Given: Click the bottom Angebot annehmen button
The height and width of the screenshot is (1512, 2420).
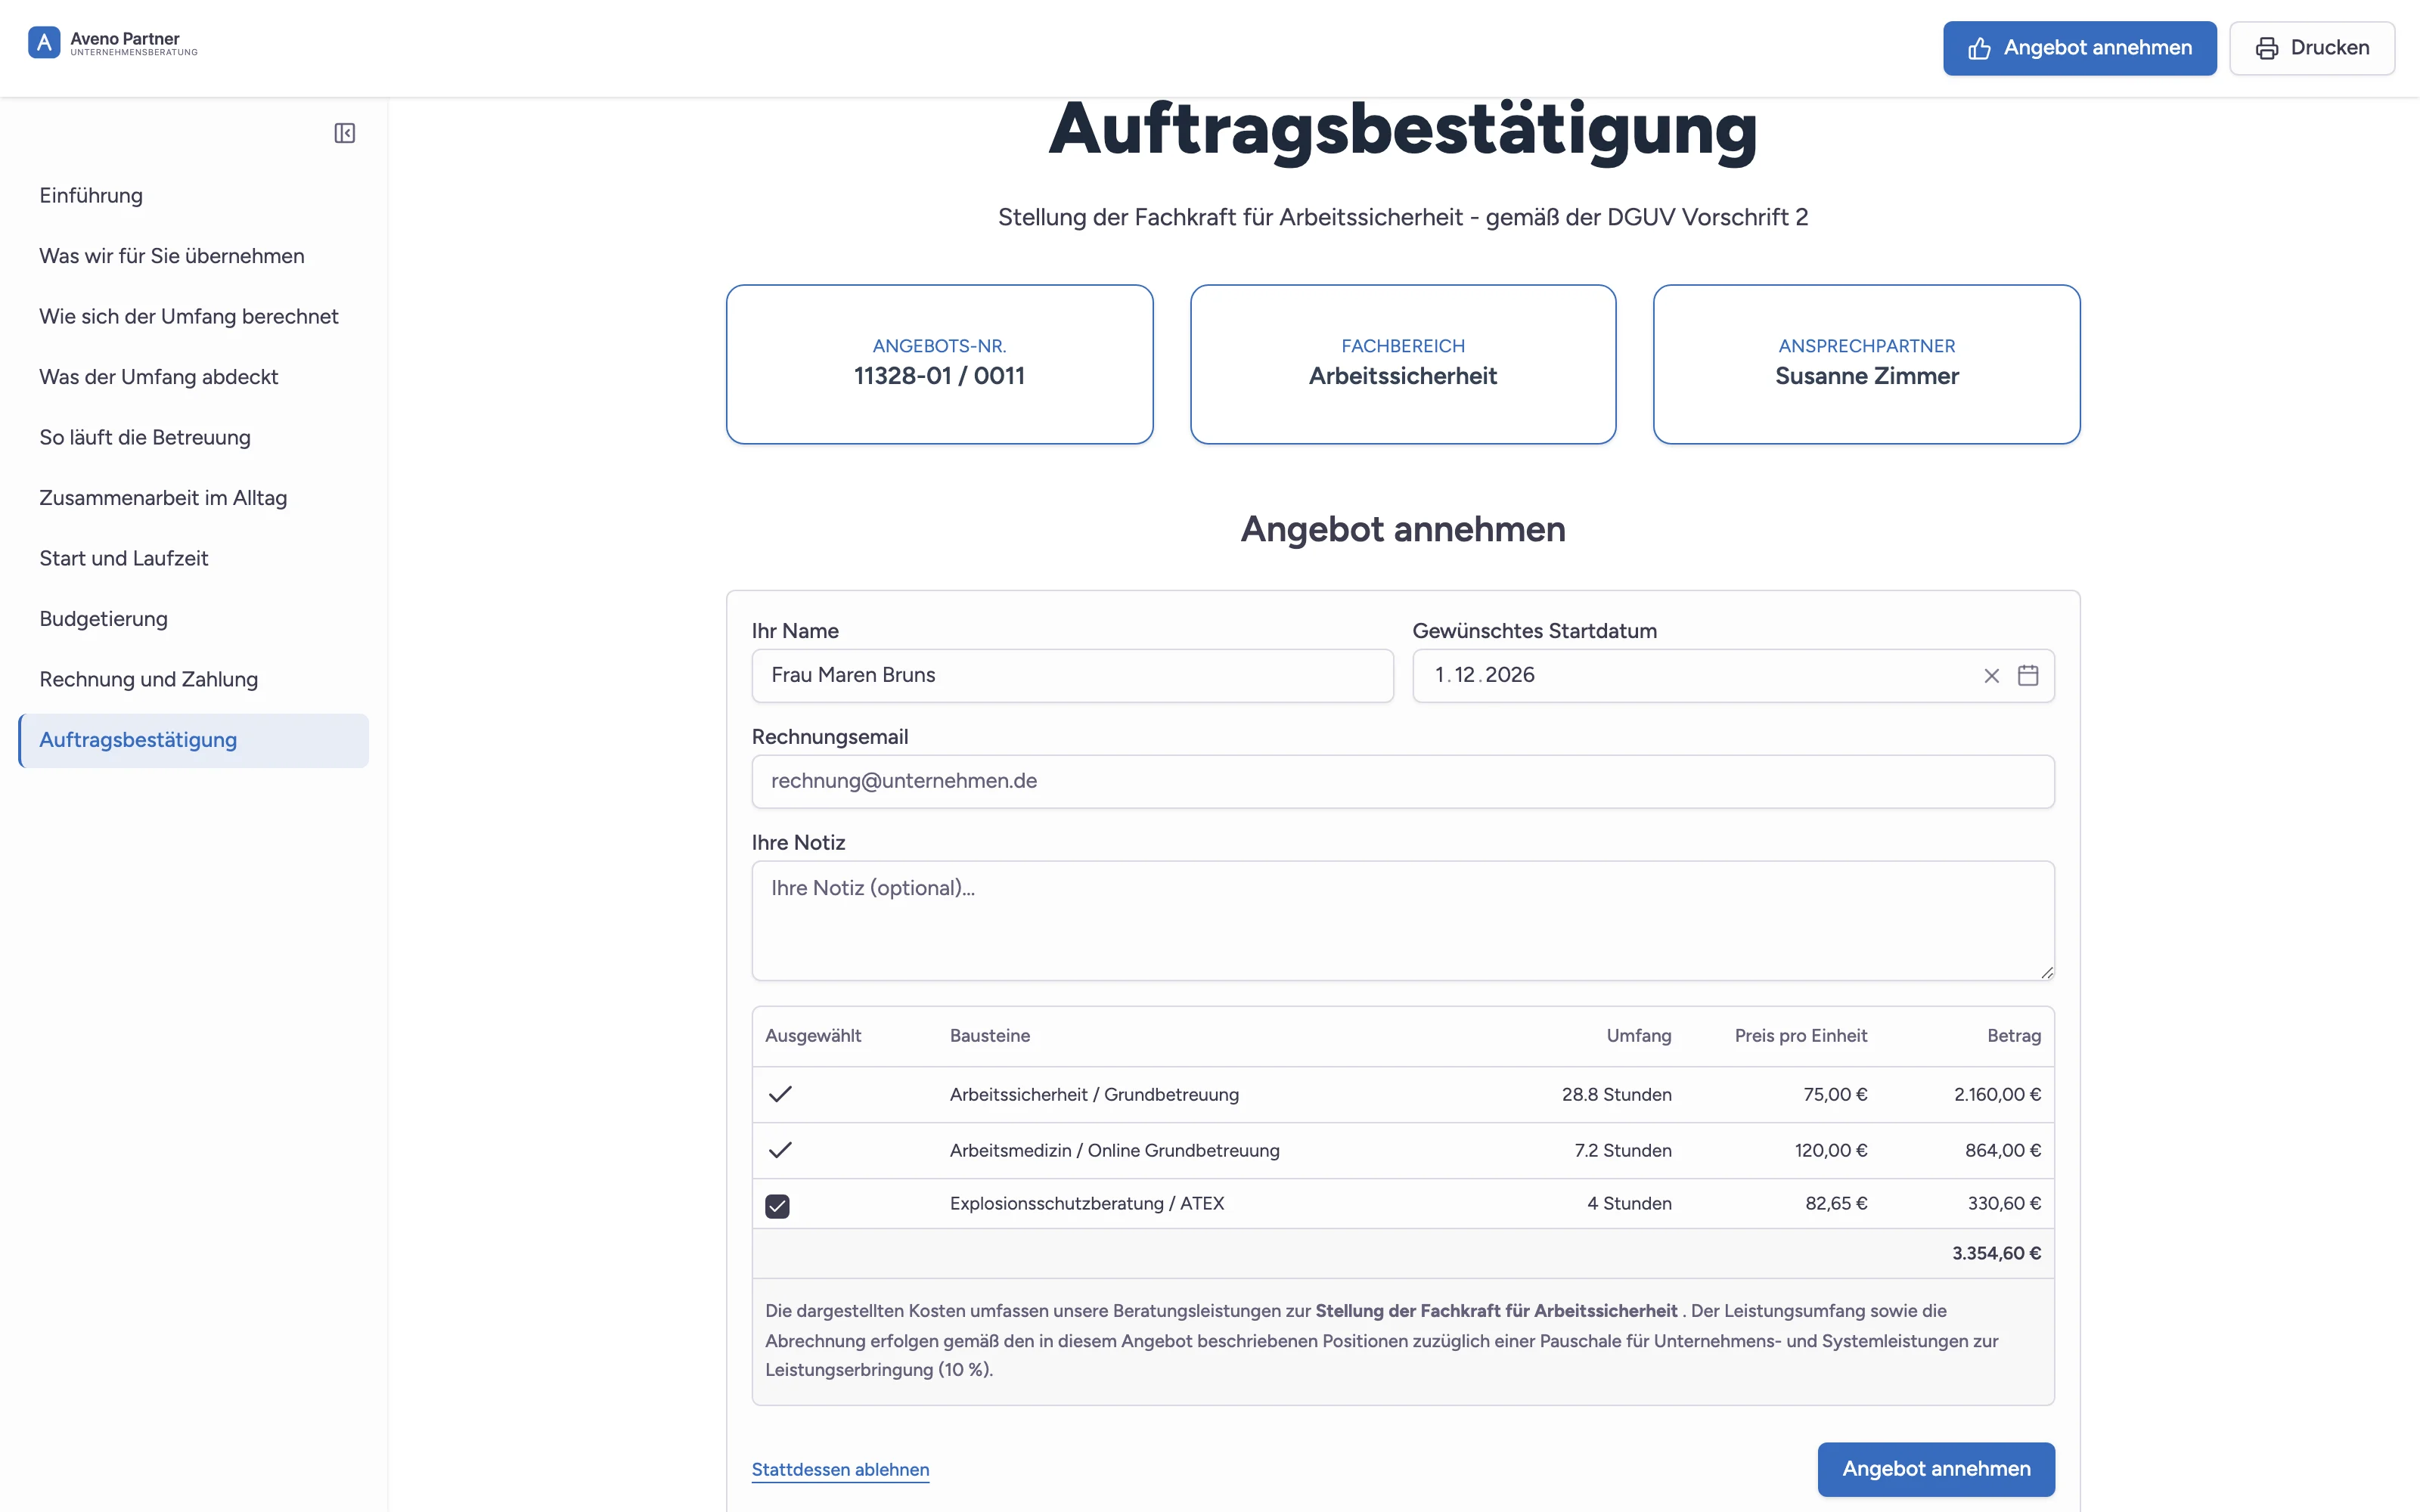Looking at the screenshot, I should click(x=1936, y=1469).
